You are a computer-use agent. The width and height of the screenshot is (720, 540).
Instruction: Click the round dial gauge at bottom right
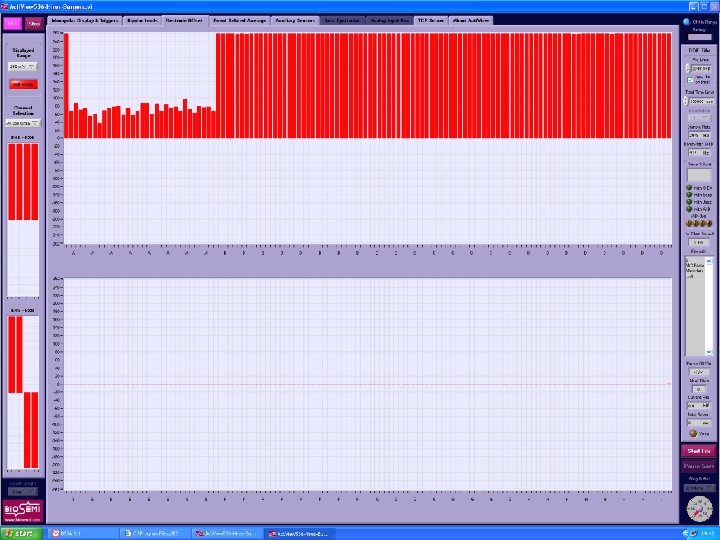(x=699, y=510)
